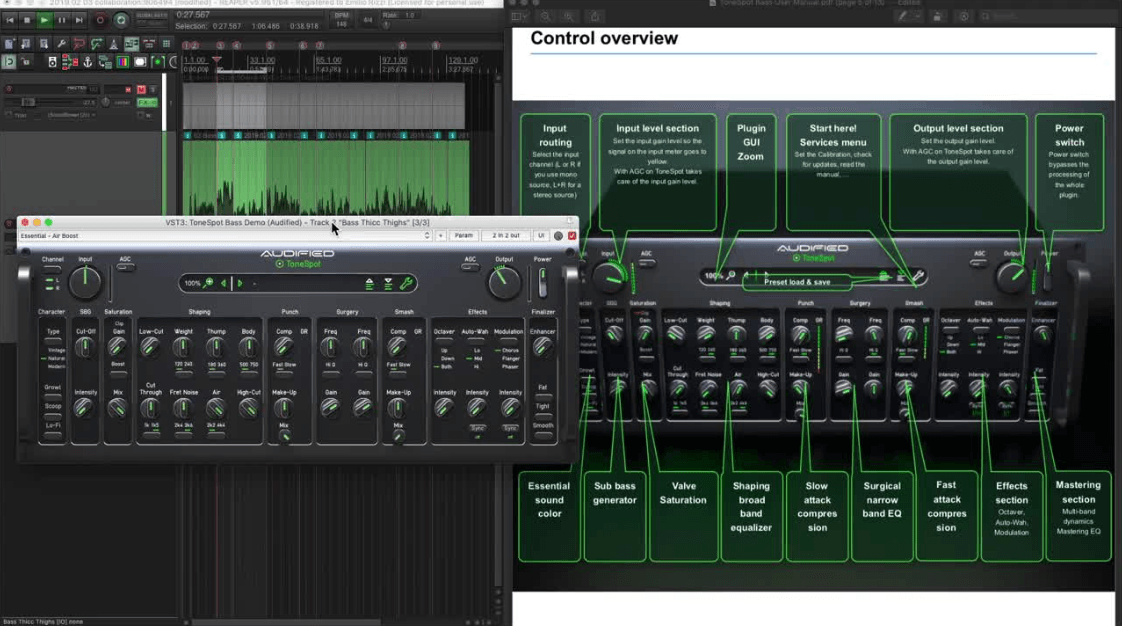
Task: Click the UI button in plugin header
Action: [x=541, y=235]
